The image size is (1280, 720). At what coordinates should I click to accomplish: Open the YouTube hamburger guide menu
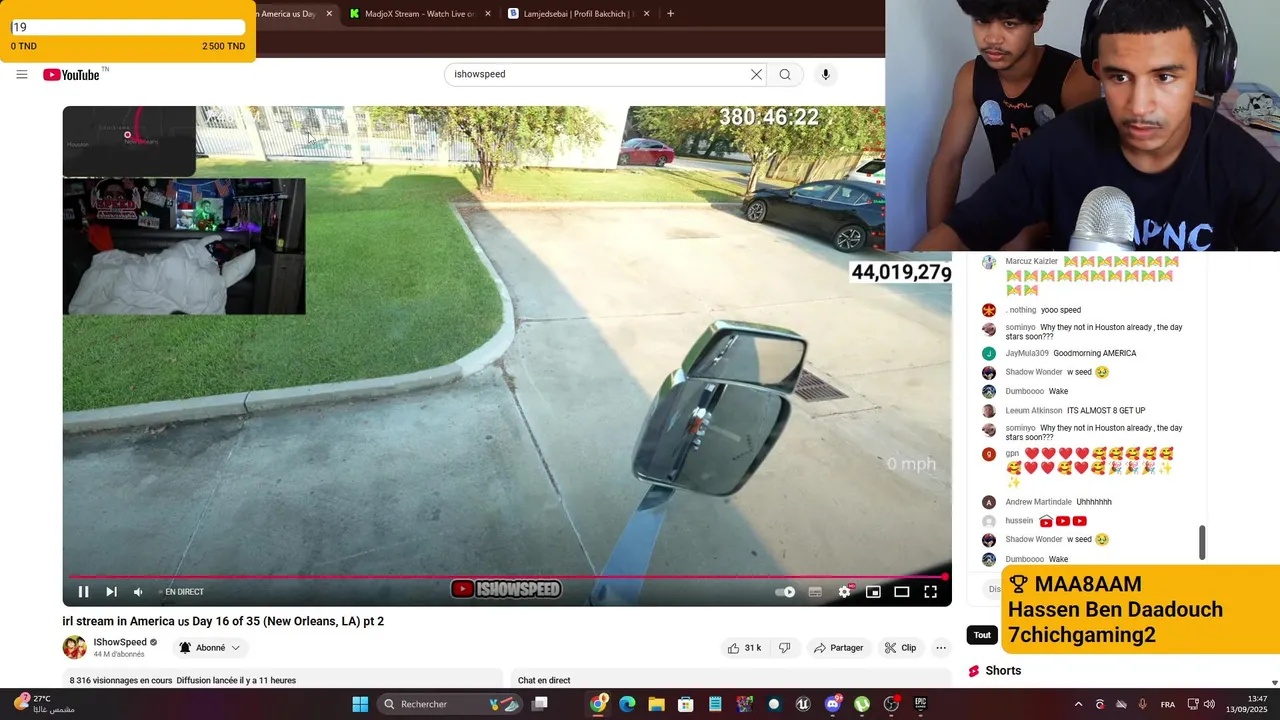[21, 74]
